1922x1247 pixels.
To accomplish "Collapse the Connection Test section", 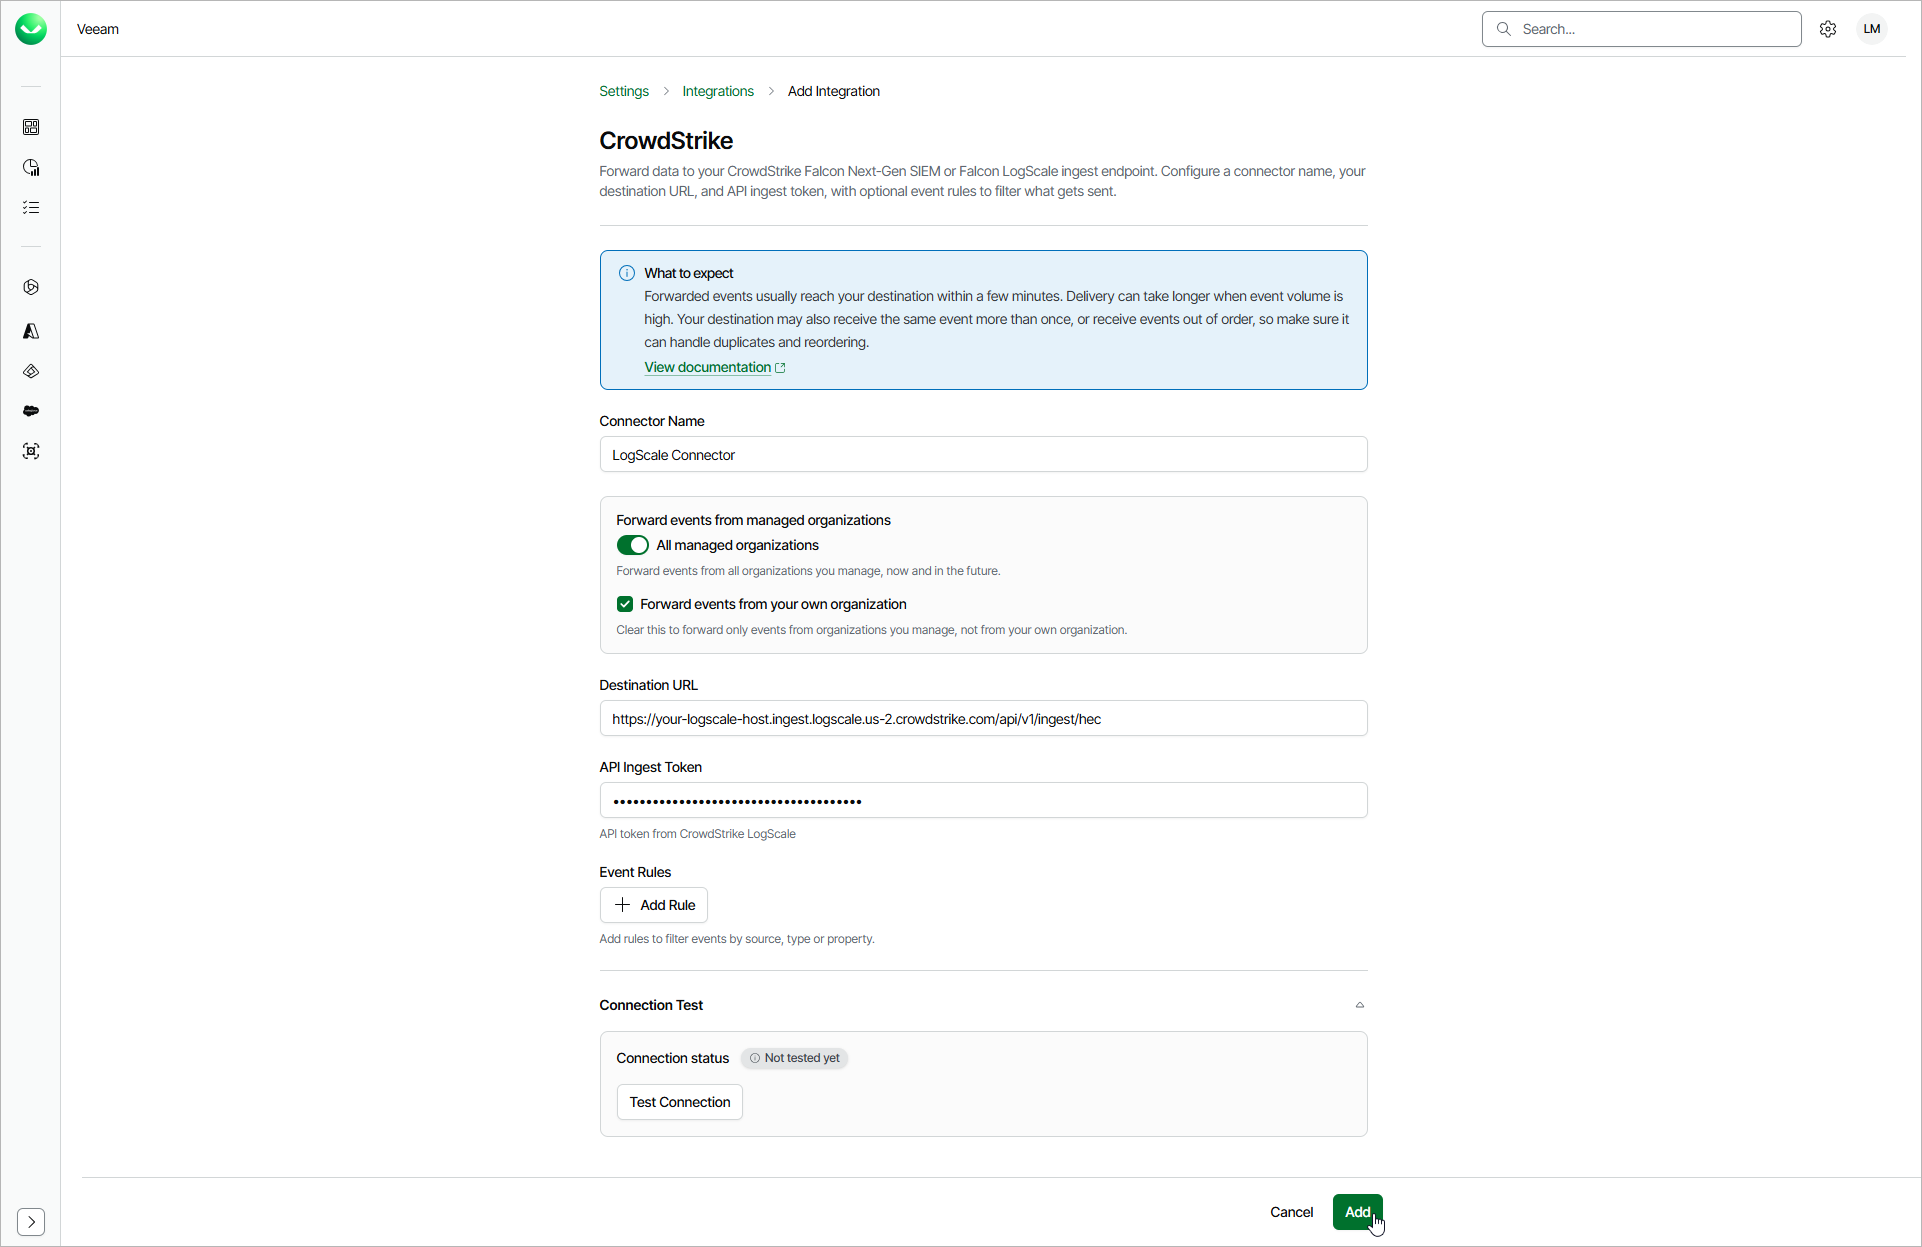I will pyautogui.click(x=1360, y=1005).
